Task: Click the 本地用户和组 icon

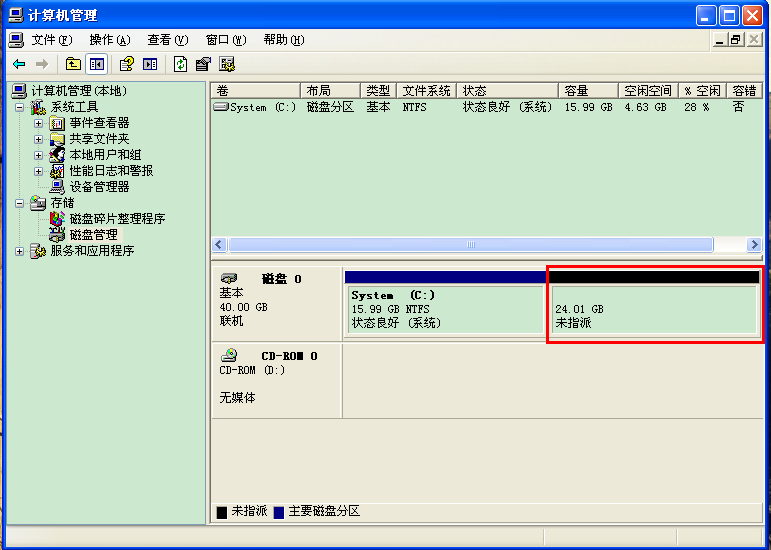Action: [x=57, y=155]
